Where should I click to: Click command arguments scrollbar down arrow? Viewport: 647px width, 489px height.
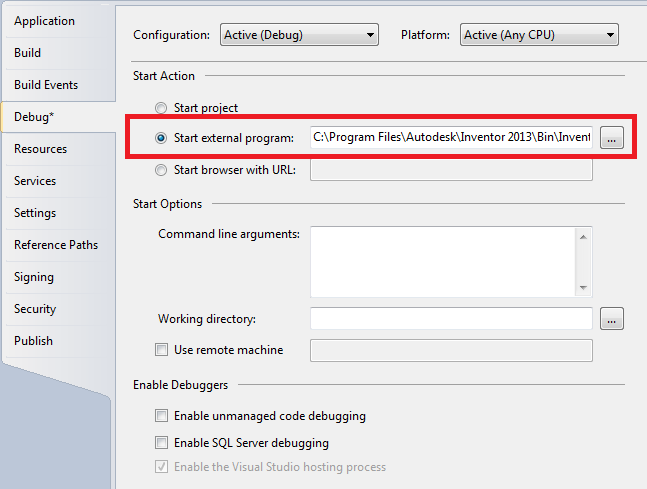point(583,288)
